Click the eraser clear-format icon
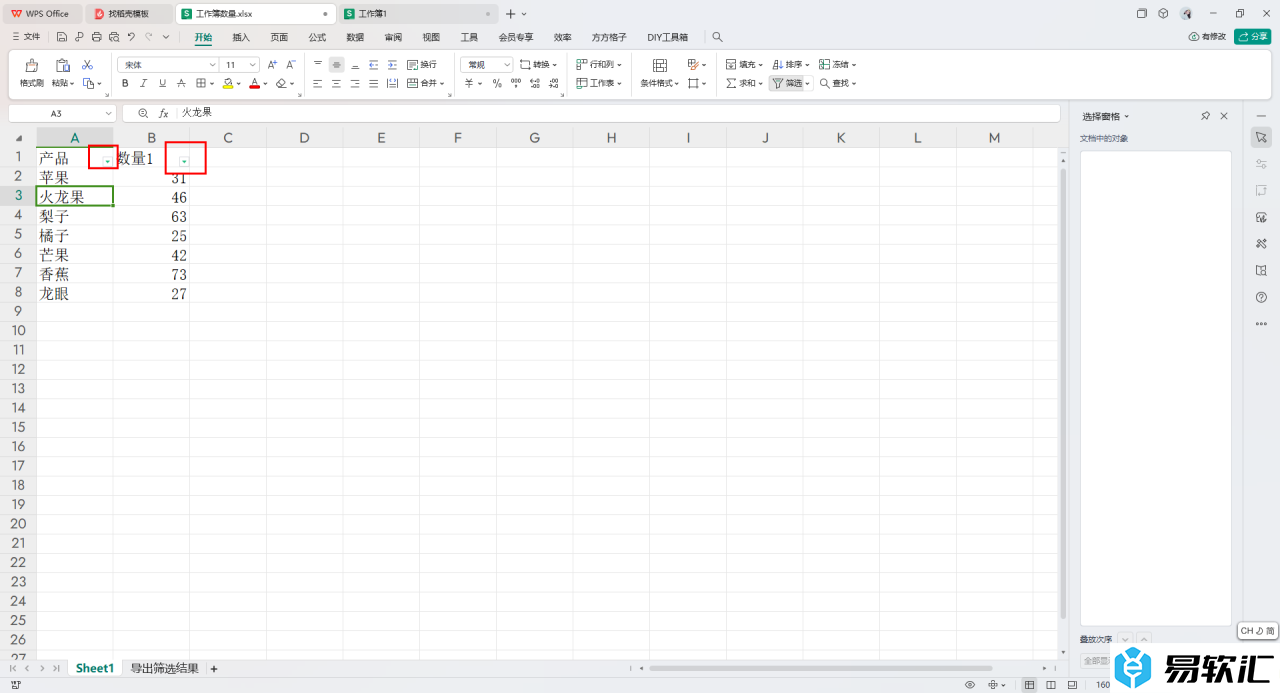 (x=282, y=83)
